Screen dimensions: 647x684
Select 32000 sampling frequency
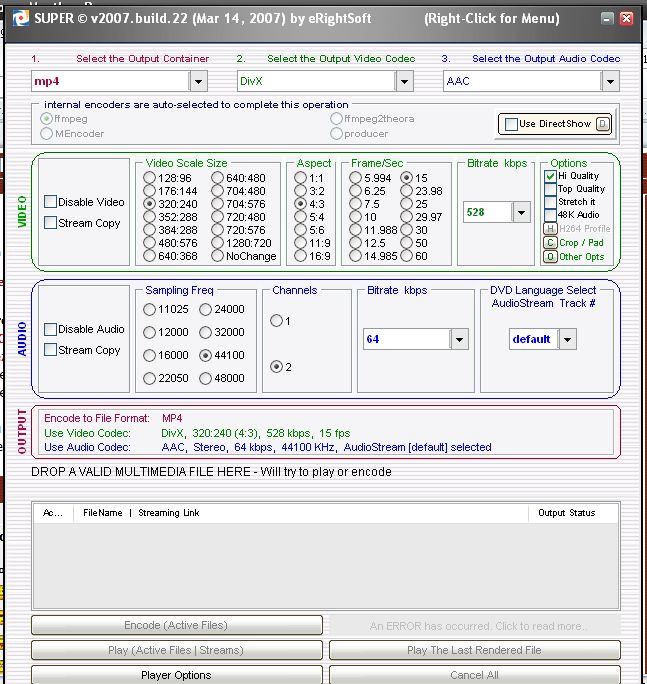coord(205,332)
